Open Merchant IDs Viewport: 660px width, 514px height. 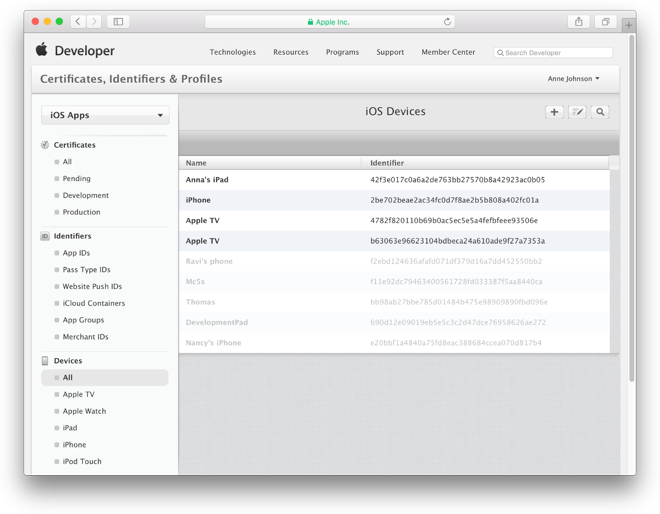coord(85,337)
